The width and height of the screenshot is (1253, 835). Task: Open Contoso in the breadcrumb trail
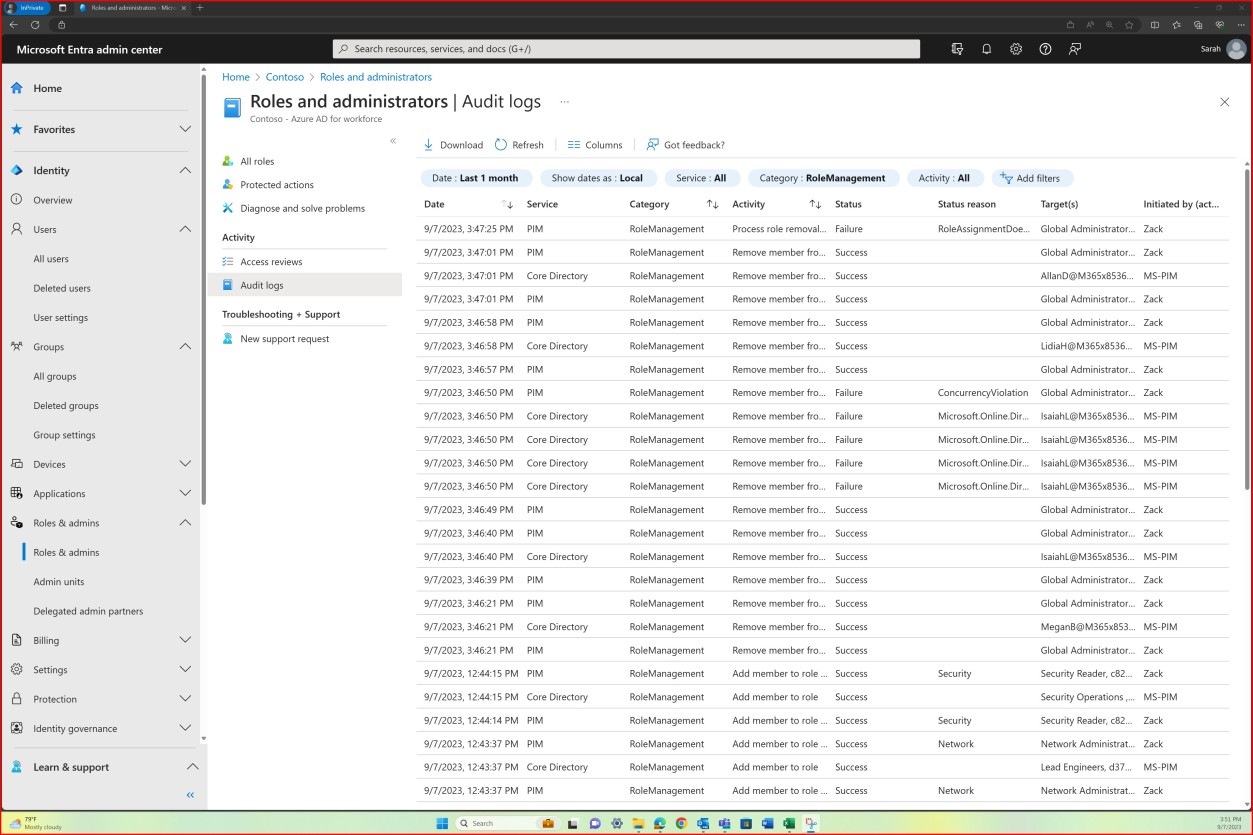[285, 76]
